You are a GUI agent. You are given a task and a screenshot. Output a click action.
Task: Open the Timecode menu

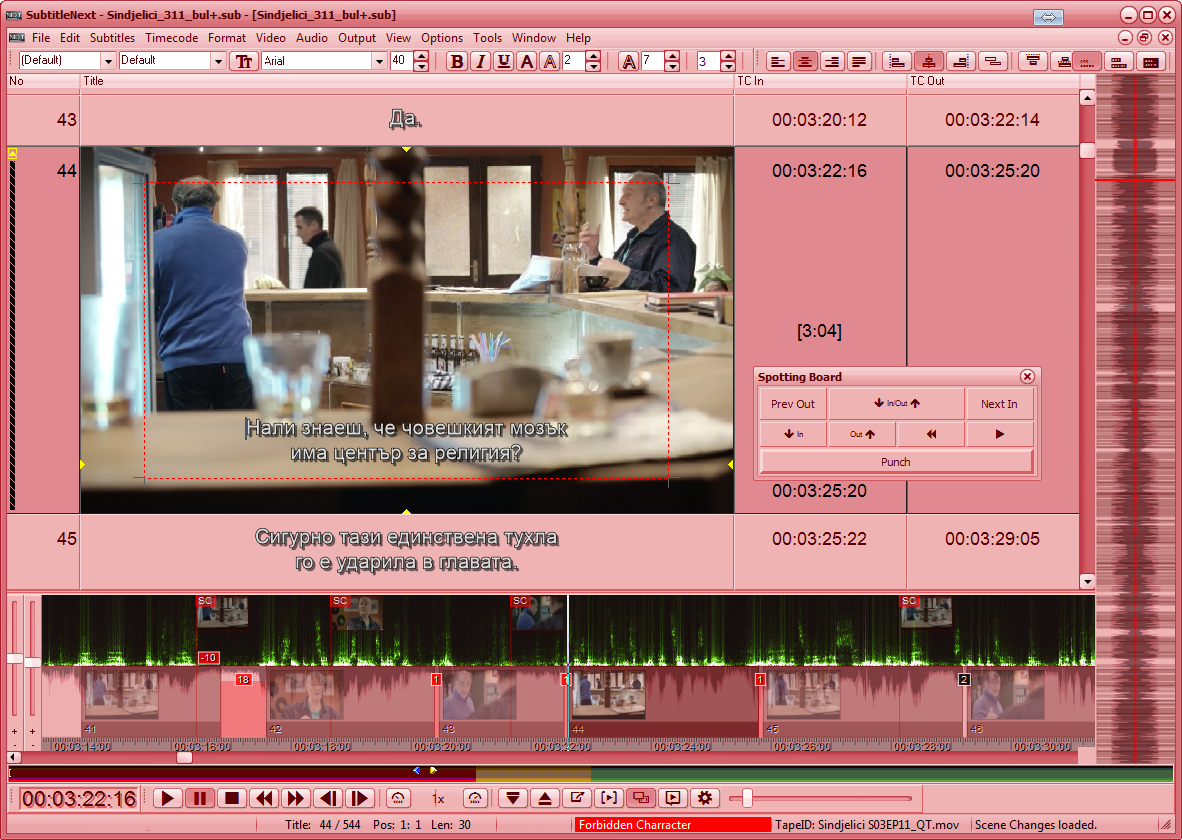coord(172,38)
